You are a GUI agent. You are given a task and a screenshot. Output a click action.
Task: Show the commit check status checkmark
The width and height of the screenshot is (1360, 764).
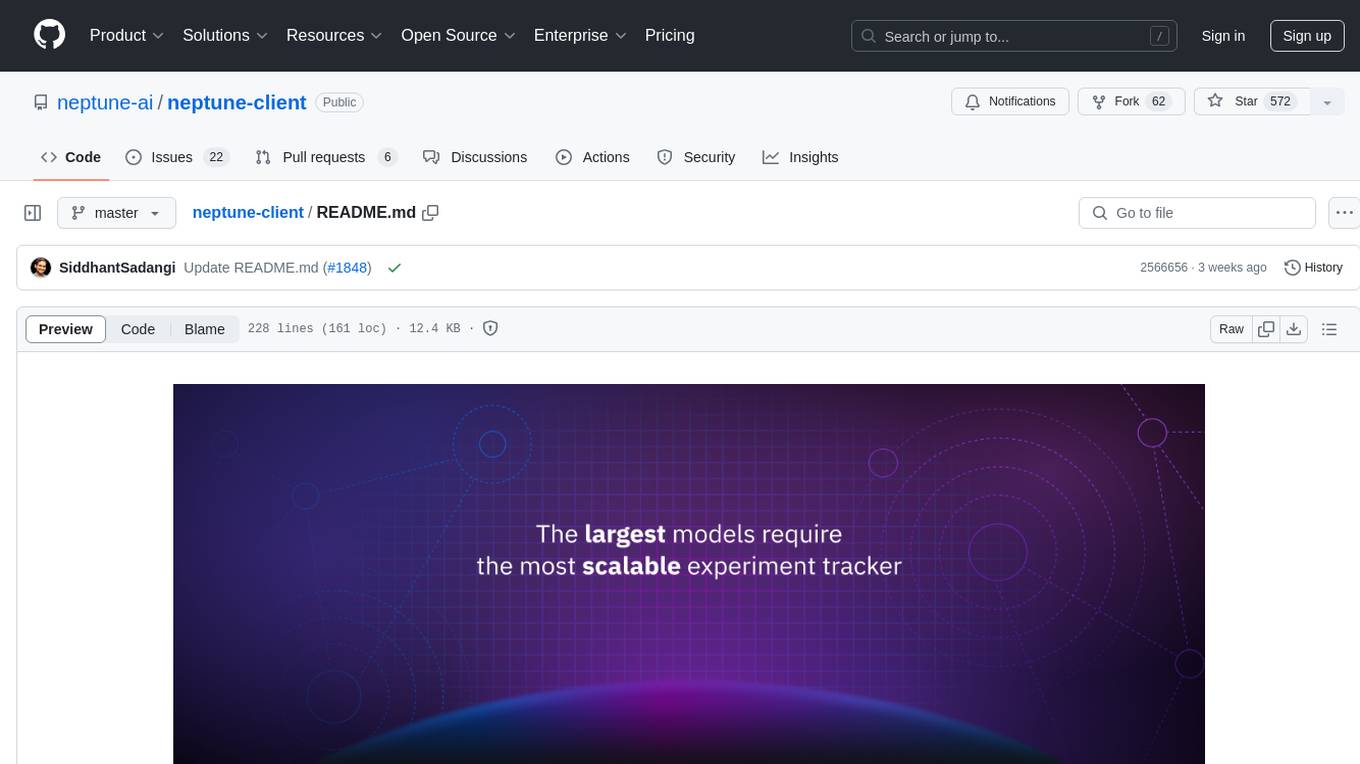click(x=394, y=268)
